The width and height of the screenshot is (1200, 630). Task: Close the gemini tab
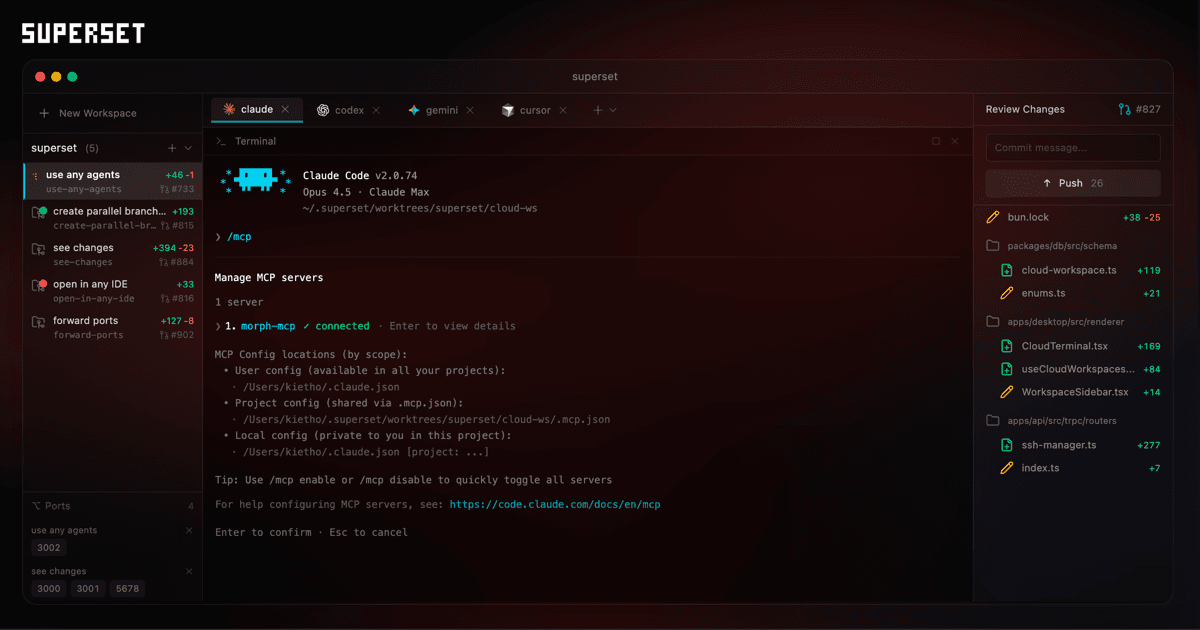click(x=470, y=110)
